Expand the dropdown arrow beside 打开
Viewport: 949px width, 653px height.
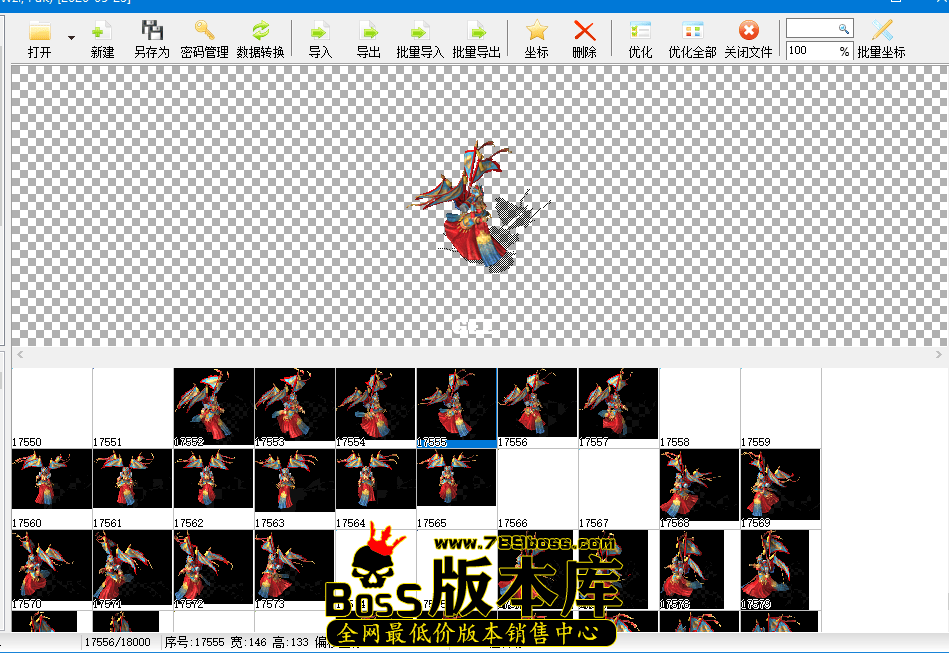coord(71,39)
